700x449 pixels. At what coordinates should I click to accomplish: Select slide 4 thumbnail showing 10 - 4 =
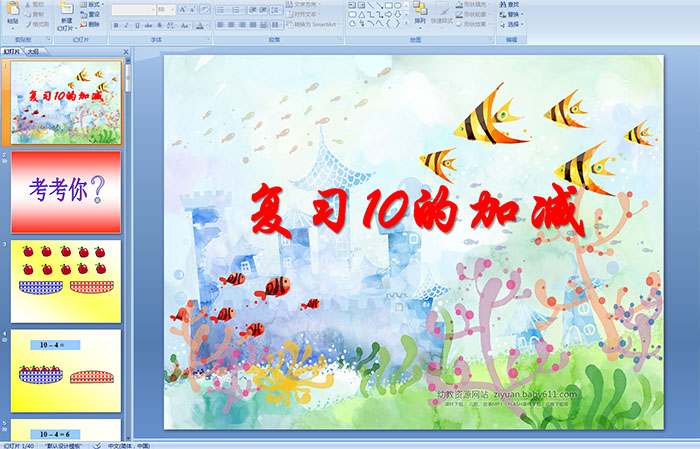[66, 370]
